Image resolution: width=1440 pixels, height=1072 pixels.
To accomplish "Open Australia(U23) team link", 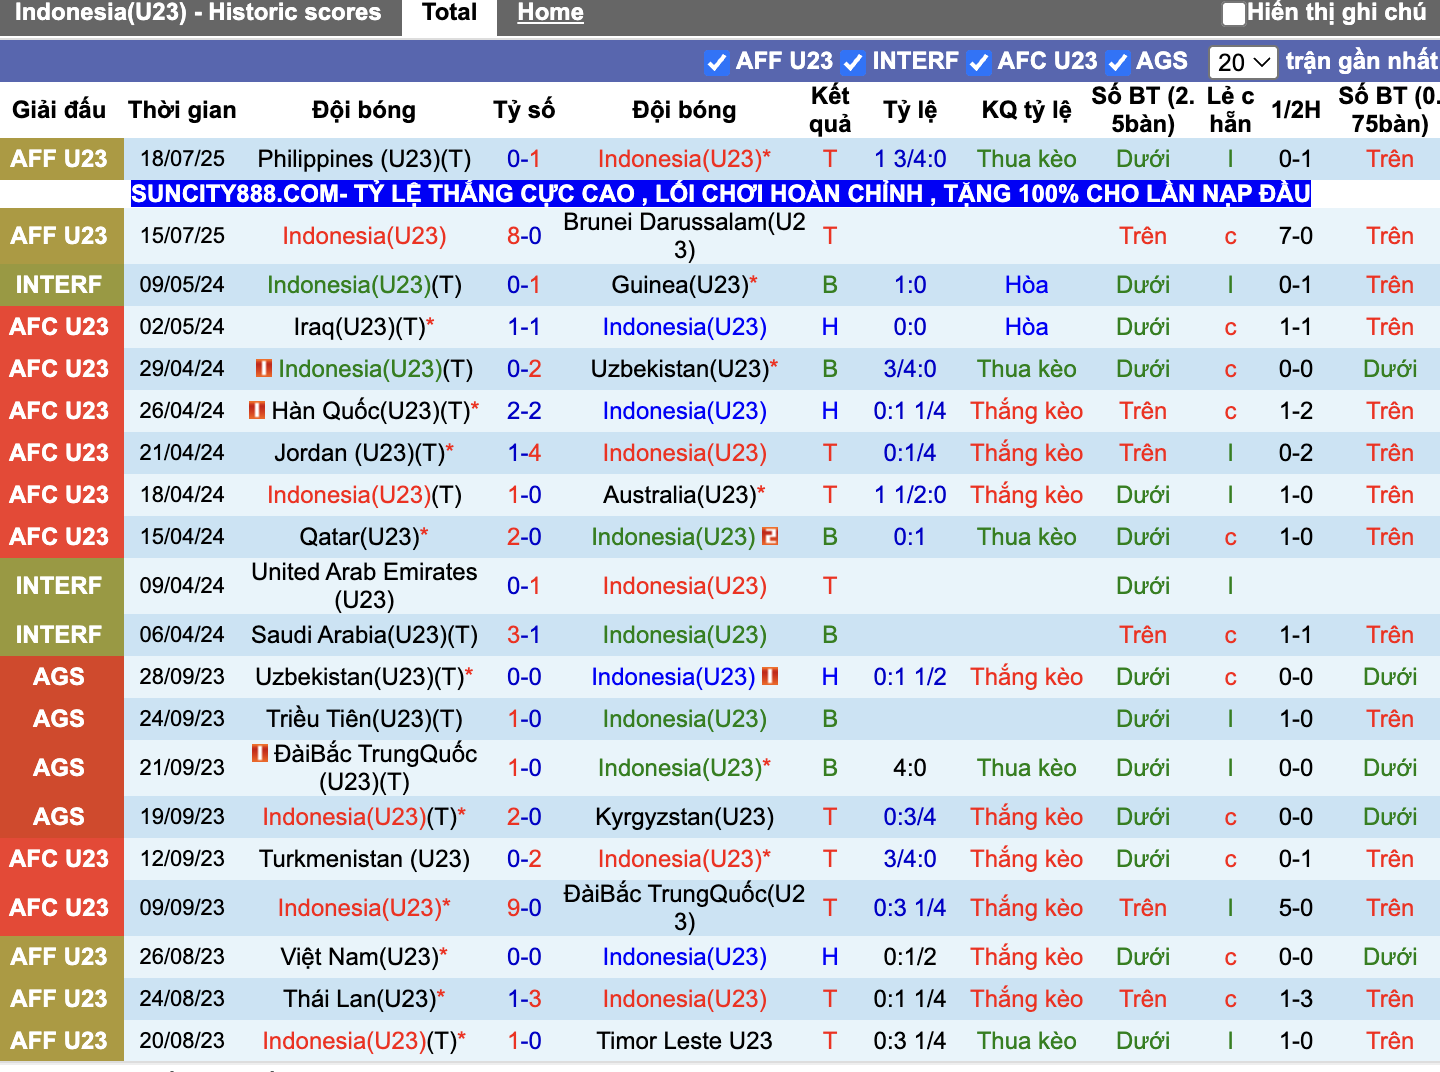I will tap(680, 495).
